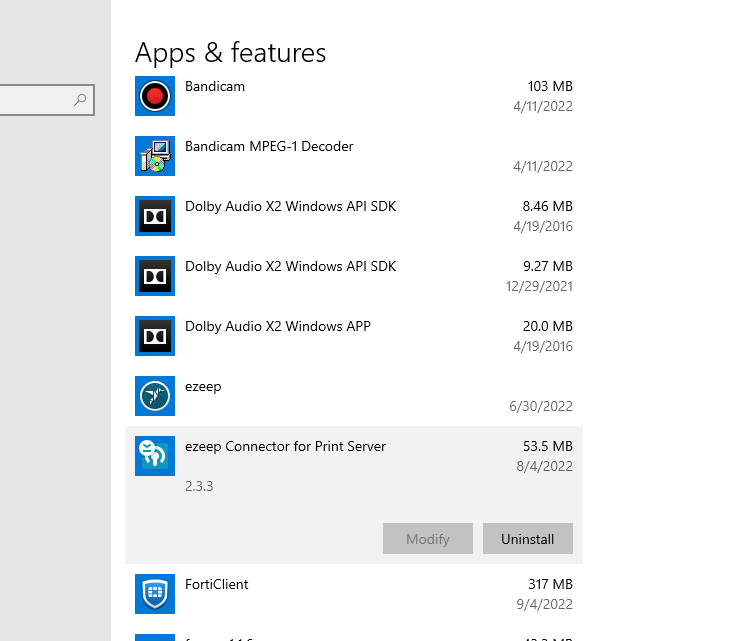Click the Apps & features heading
754x641 pixels.
click(230, 52)
